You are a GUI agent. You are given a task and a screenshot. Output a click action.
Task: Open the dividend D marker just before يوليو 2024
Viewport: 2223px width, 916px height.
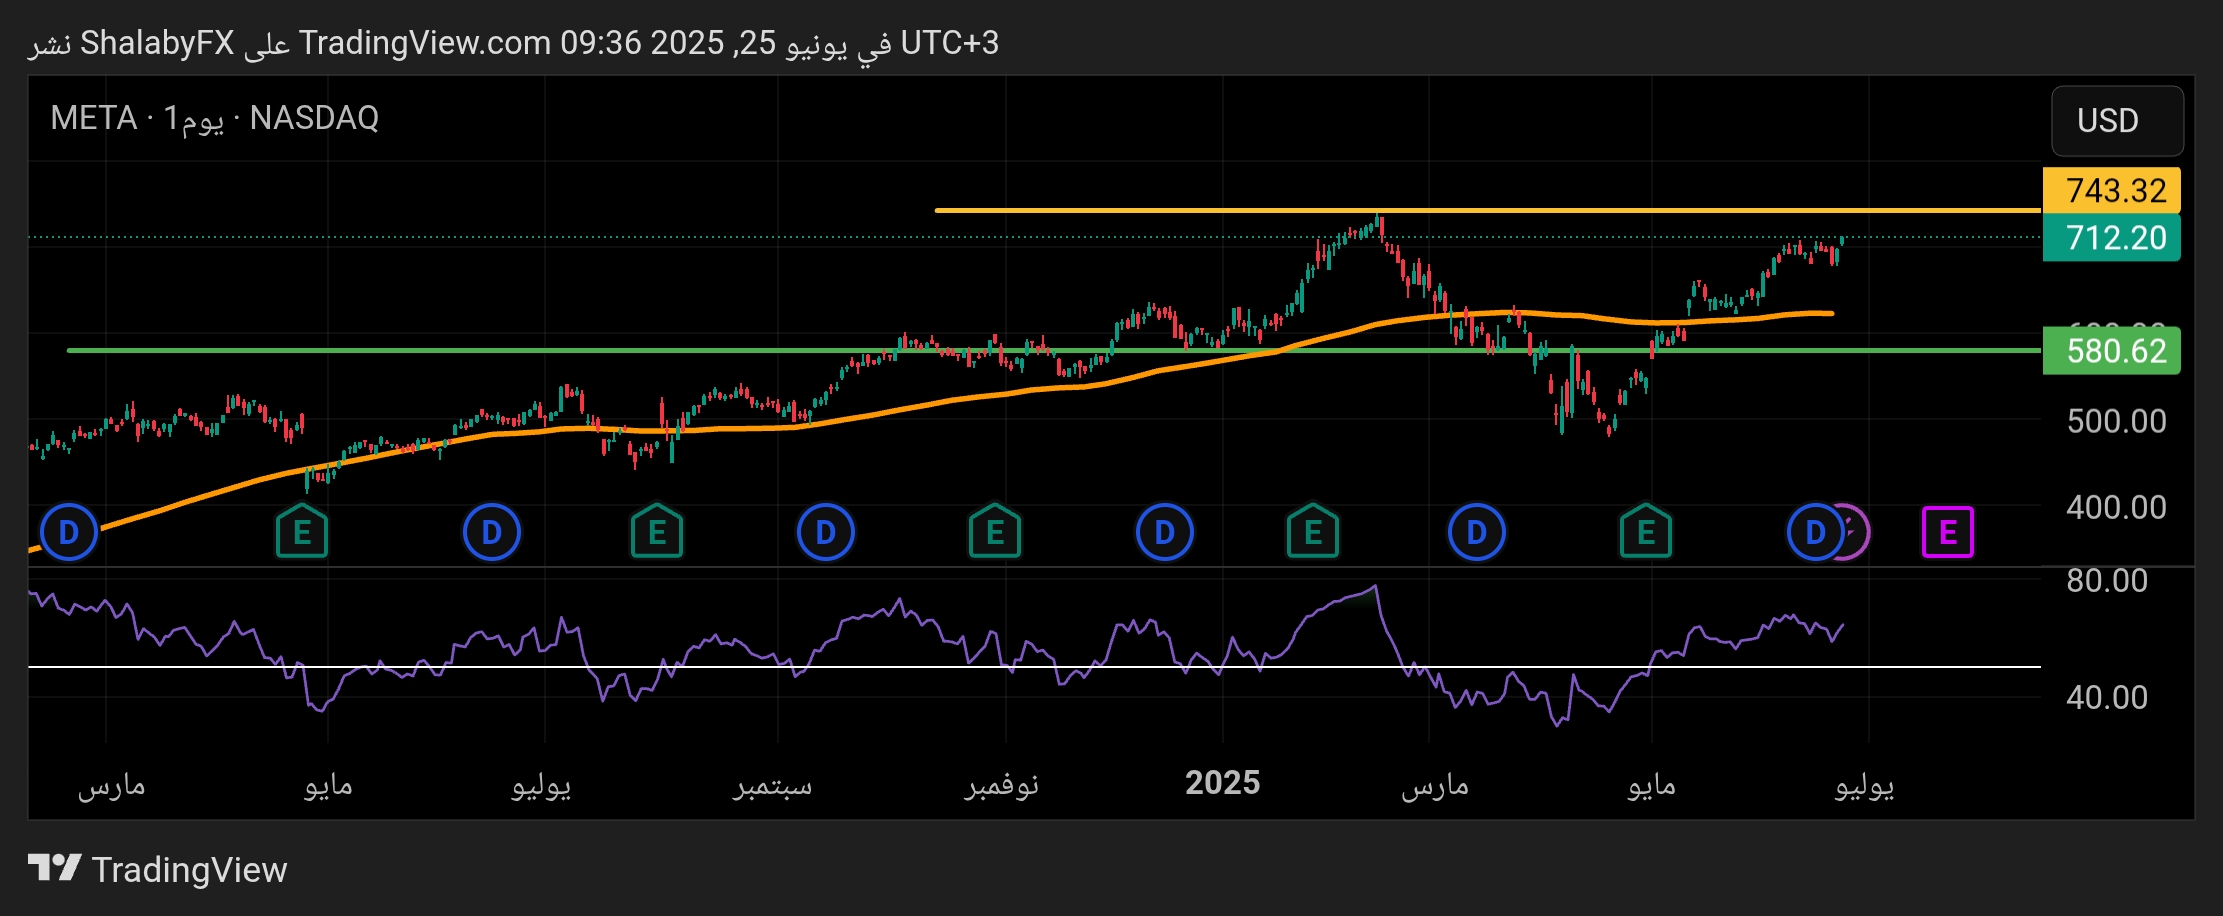point(492,532)
